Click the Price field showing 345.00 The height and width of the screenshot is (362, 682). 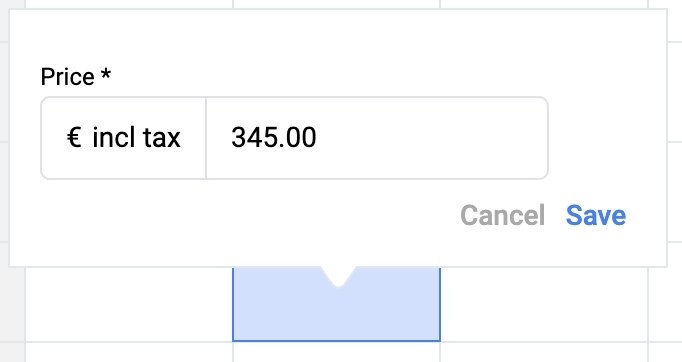point(377,137)
